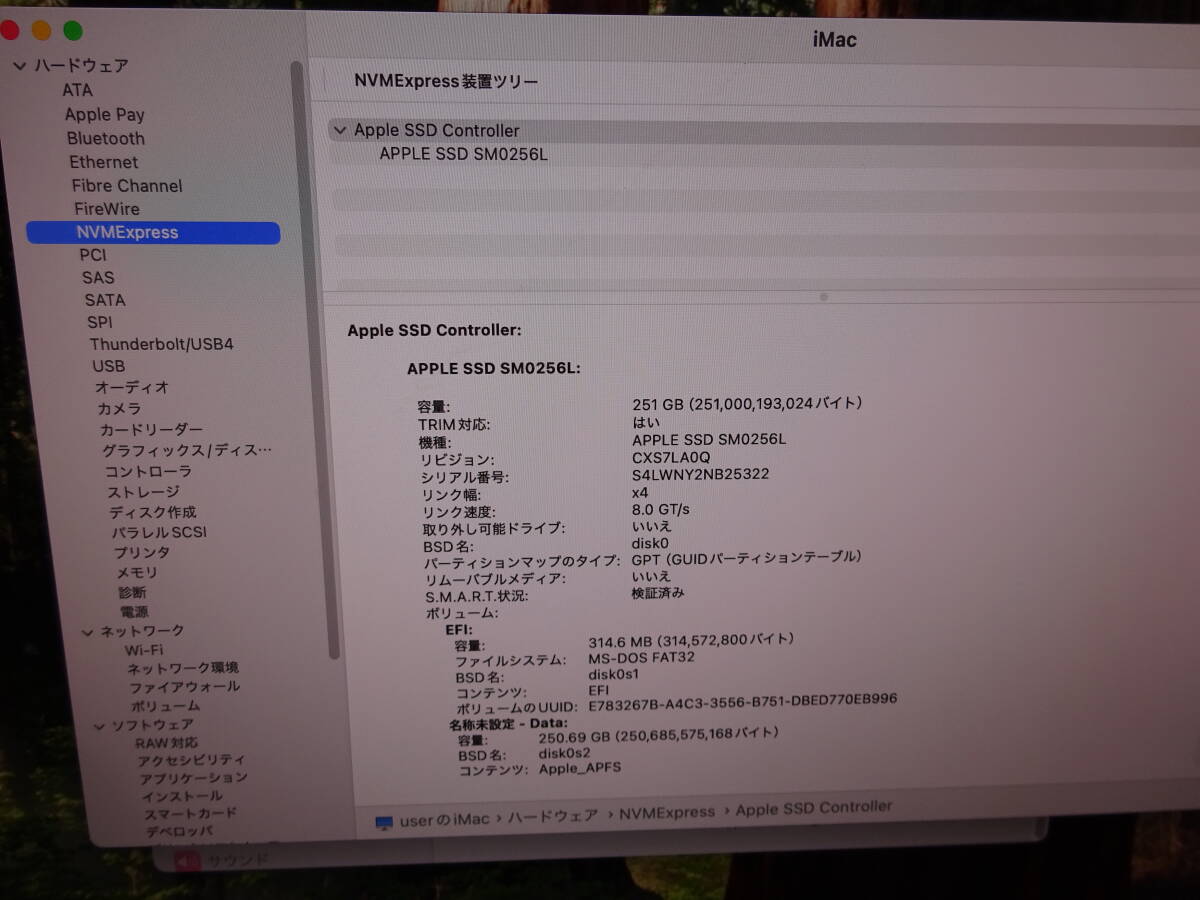Open the Wi-Fi network entry
Image resolution: width=1200 pixels, height=900 pixels.
pyautogui.click(x=144, y=650)
